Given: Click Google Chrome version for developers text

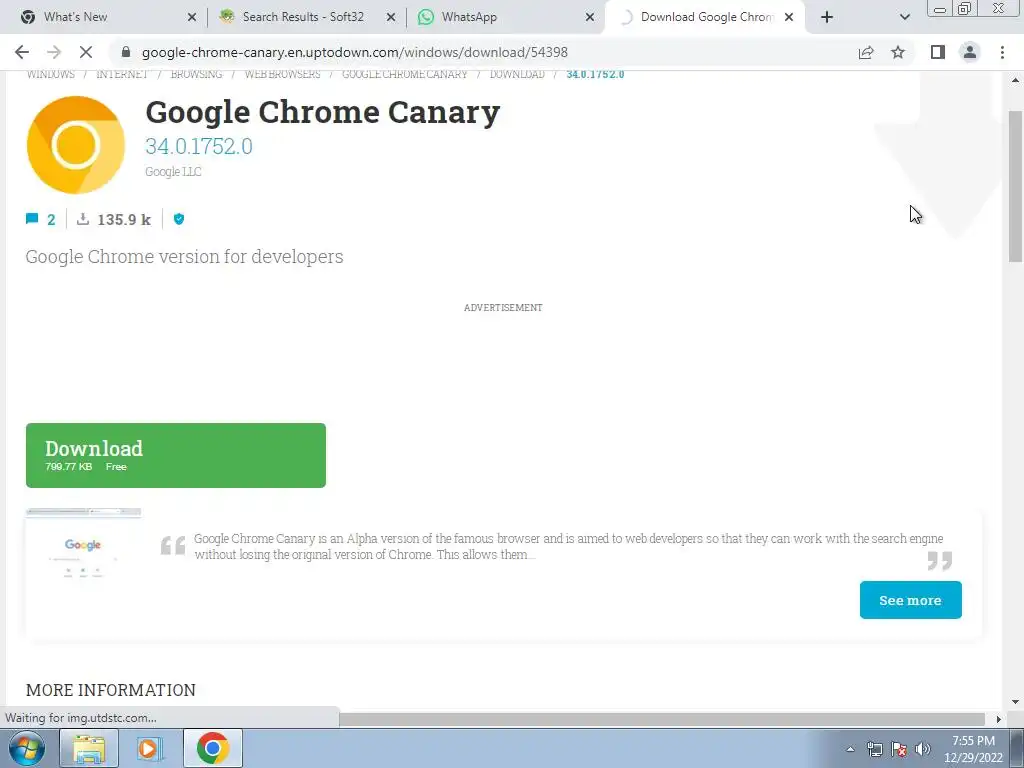Looking at the screenshot, I should (x=184, y=257).
